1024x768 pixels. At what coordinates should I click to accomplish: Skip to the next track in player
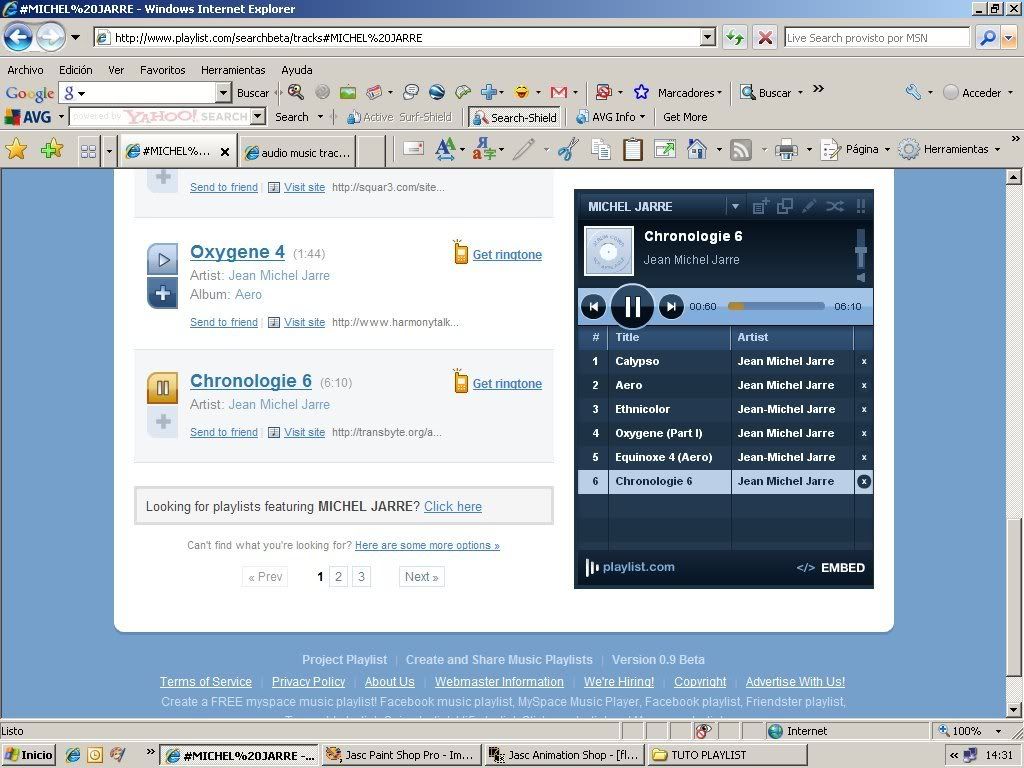672,307
